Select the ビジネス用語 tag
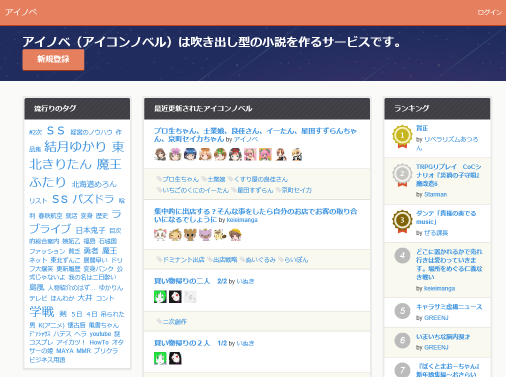This screenshot has width=506, height=377. coord(47,360)
